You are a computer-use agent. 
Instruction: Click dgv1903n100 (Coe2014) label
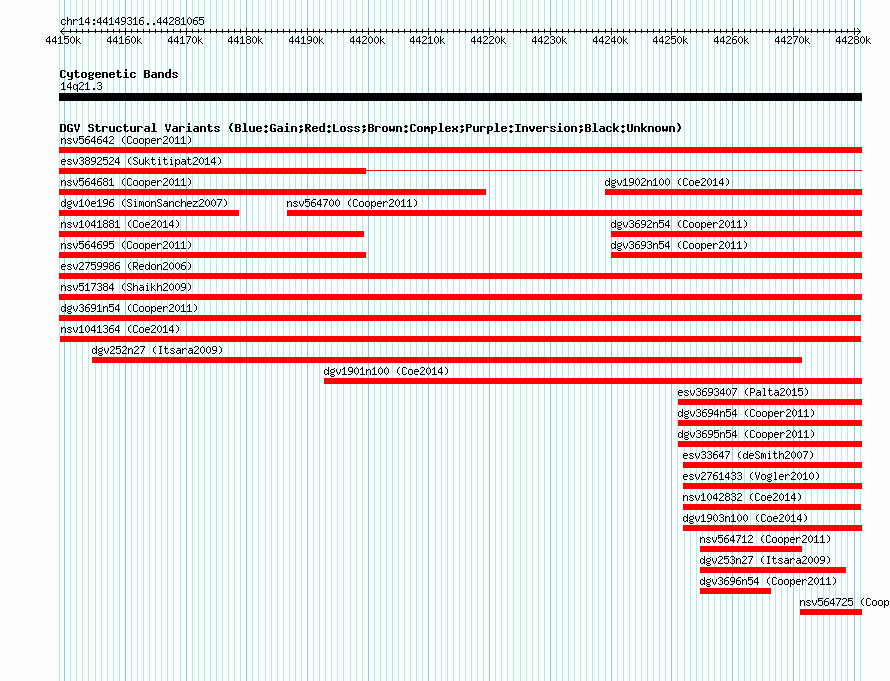(745, 518)
